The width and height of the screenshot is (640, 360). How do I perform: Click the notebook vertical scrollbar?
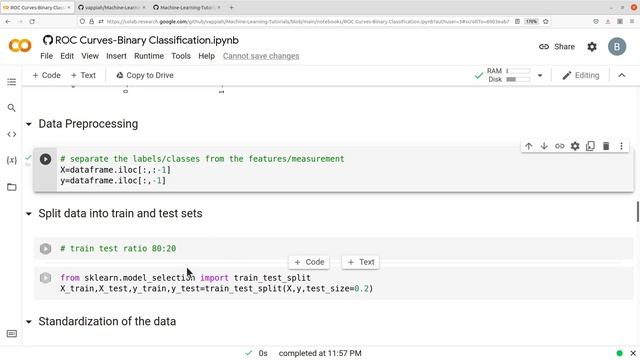[x=638, y=211]
